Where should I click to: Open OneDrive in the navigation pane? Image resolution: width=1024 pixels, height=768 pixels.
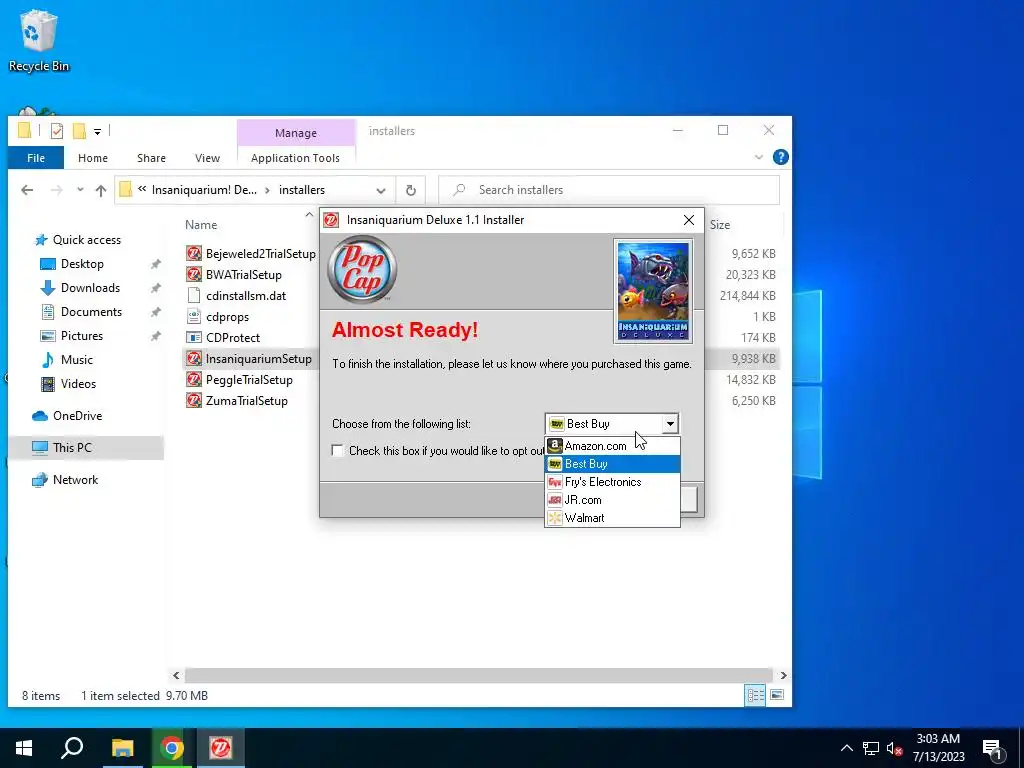tap(77, 416)
